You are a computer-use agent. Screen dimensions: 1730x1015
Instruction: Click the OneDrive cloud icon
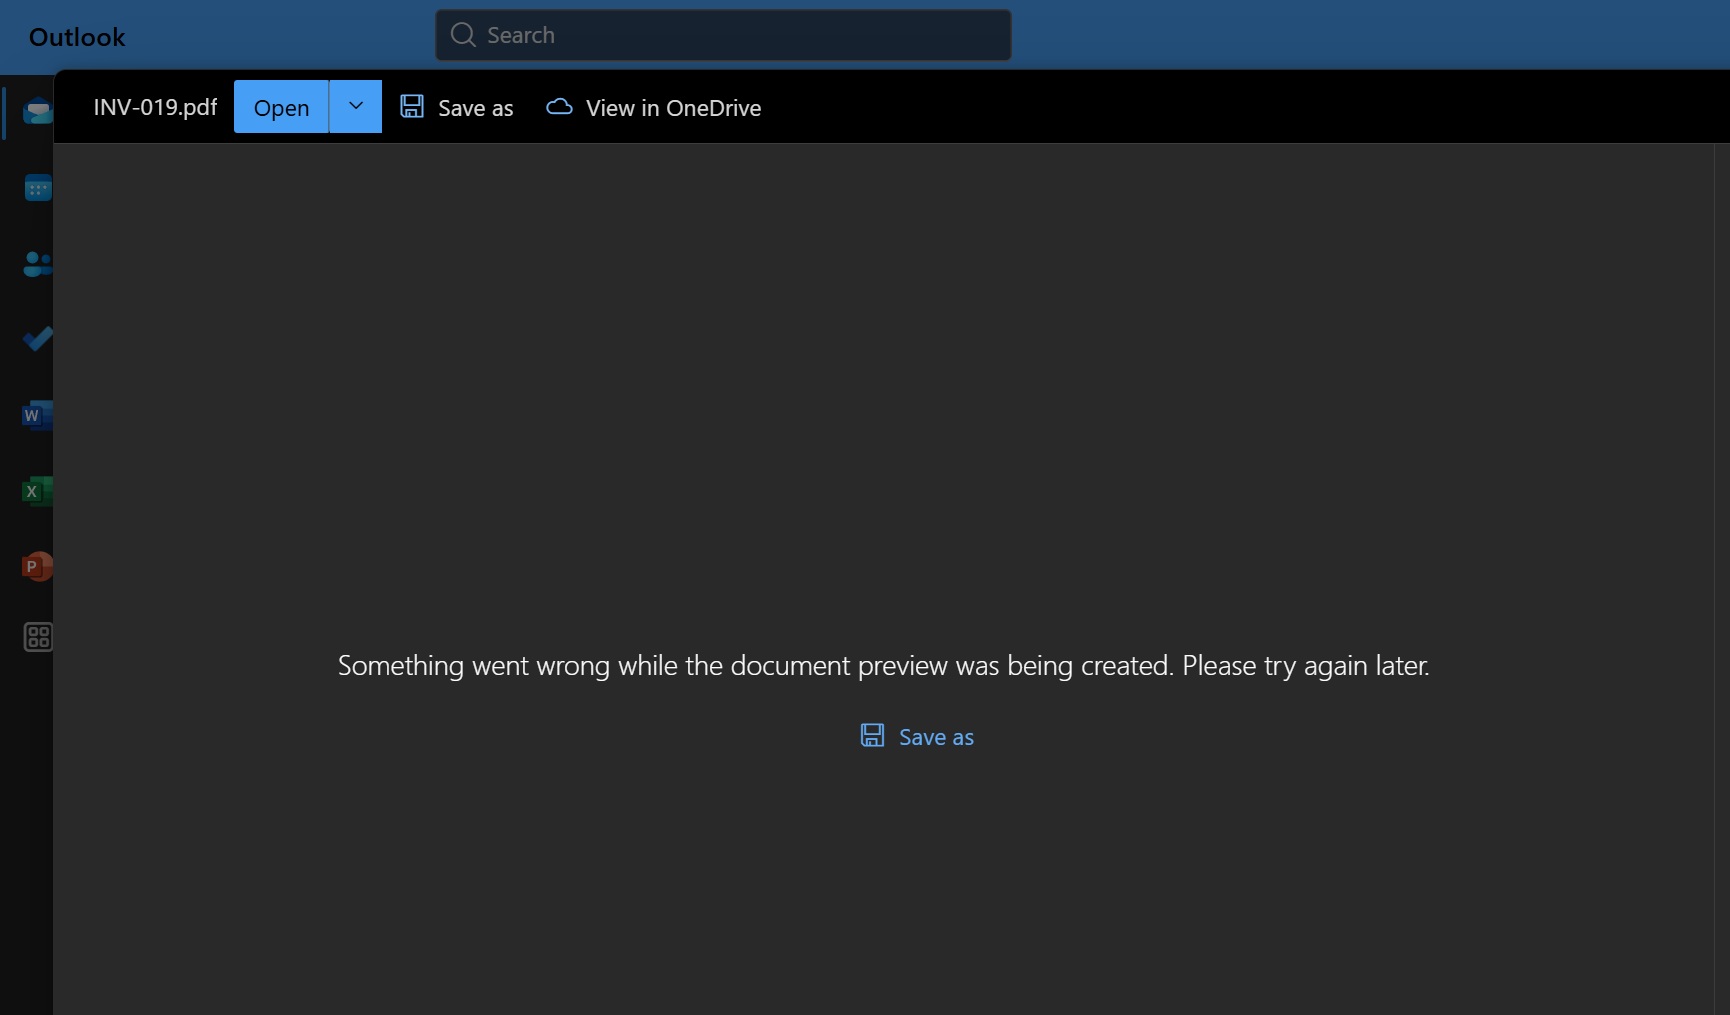[x=559, y=107]
